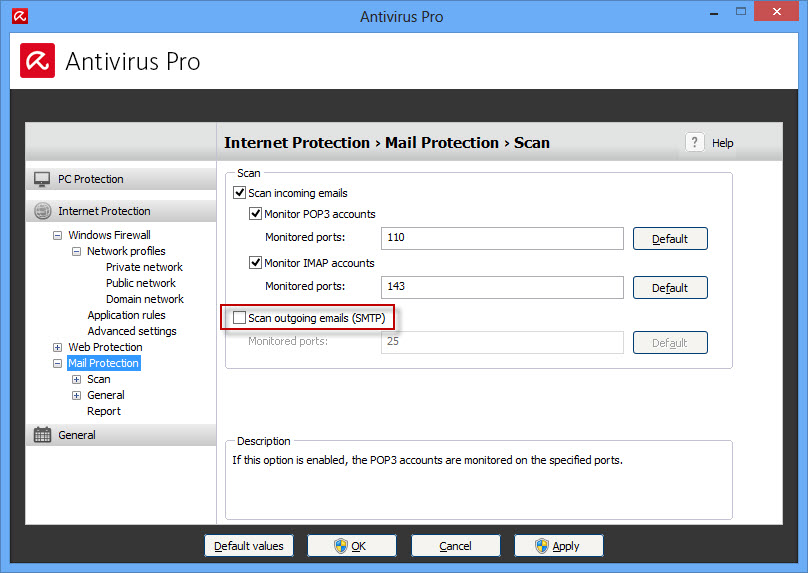Collapse the Mail Protection tree node
This screenshot has height=573, width=808.
(57, 363)
